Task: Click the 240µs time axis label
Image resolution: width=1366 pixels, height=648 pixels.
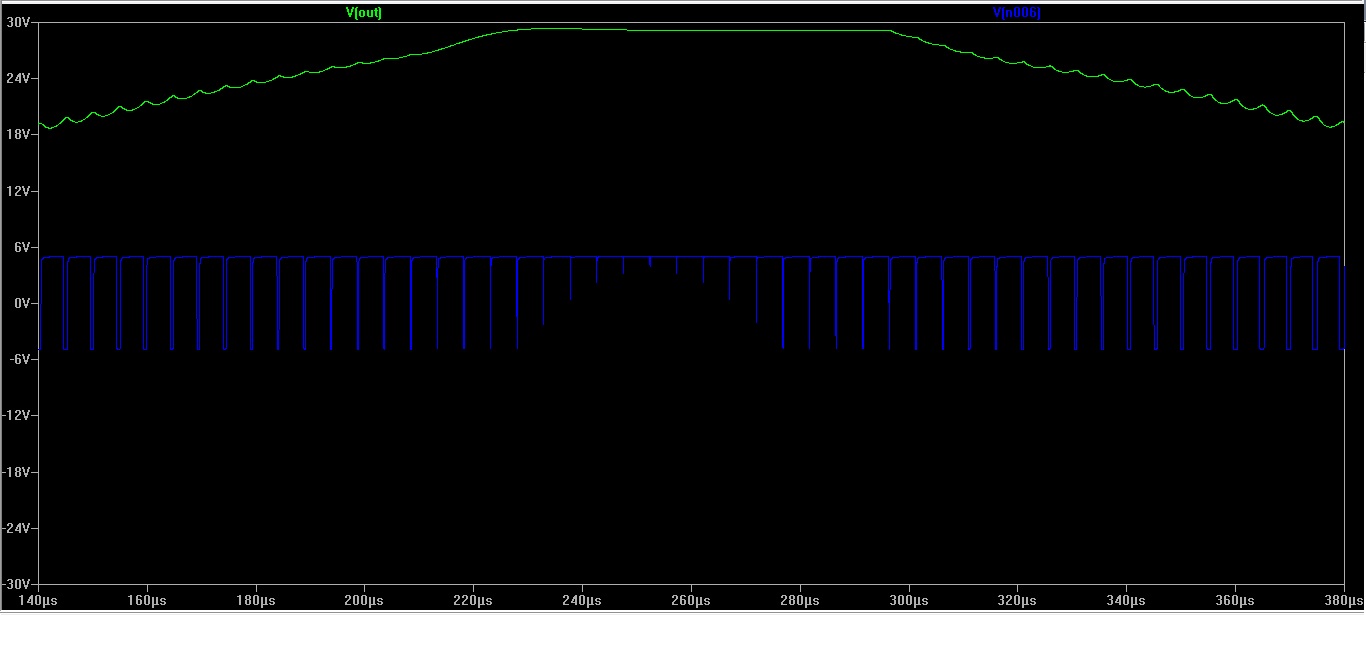Action: click(582, 600)
